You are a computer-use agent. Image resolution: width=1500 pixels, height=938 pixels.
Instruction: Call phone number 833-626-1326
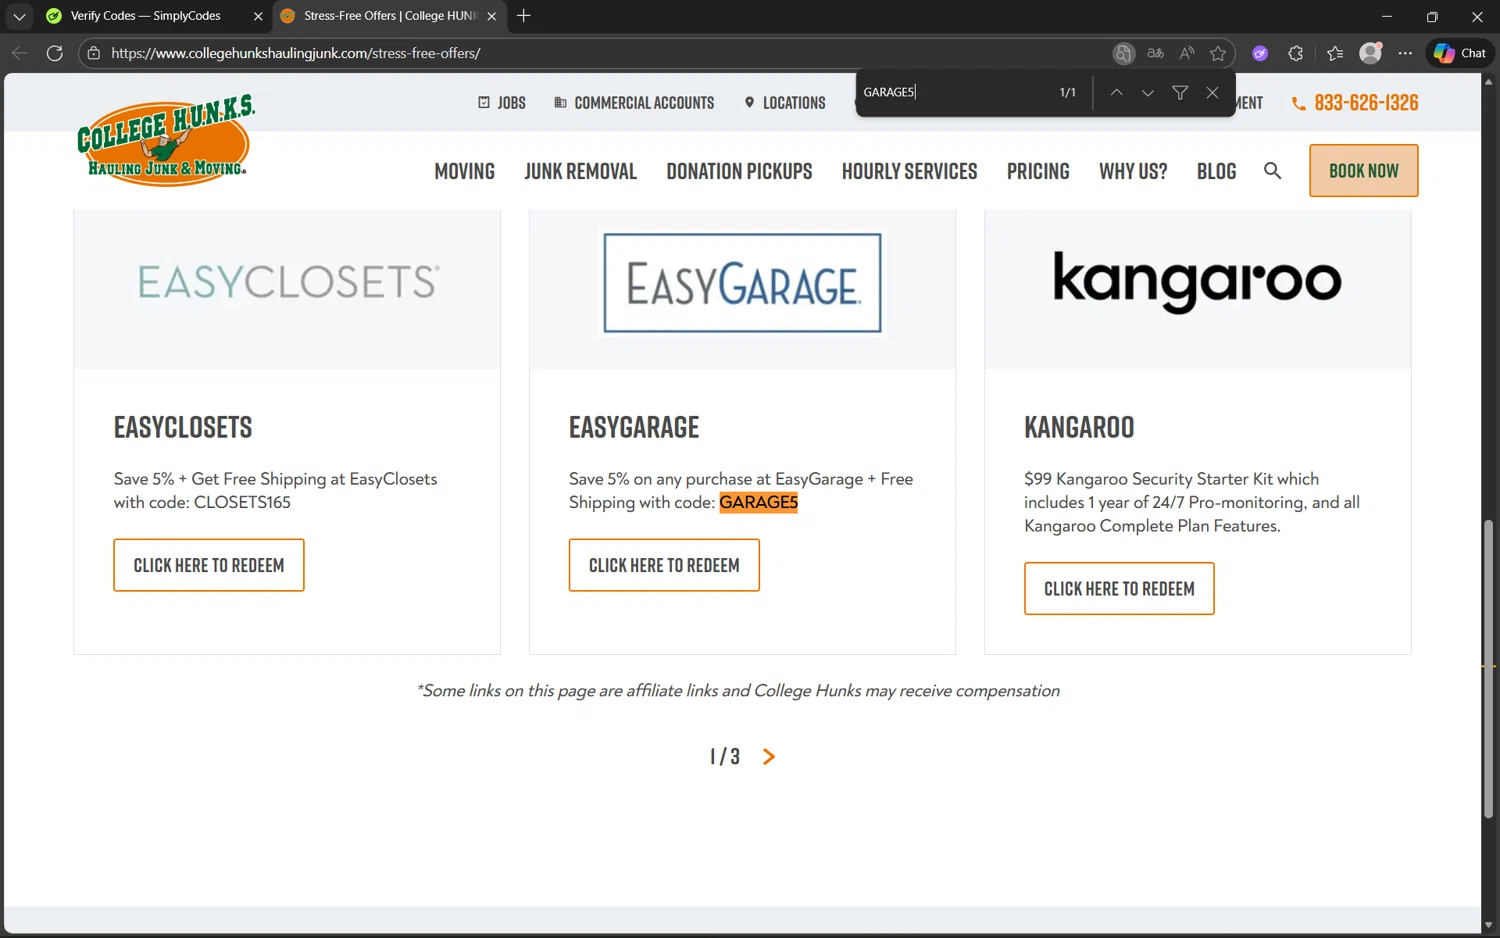[1355, 103]
